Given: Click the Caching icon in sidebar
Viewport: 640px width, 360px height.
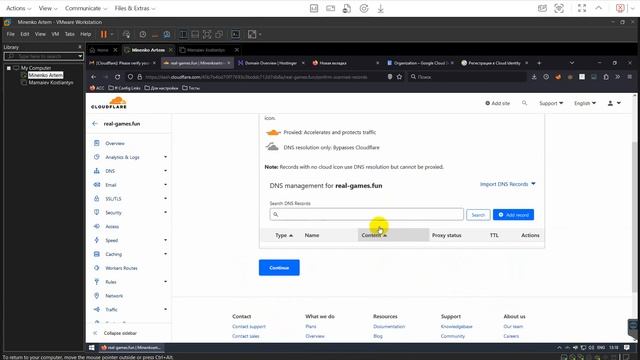Looking at the screenshot, I should [97, 254].
